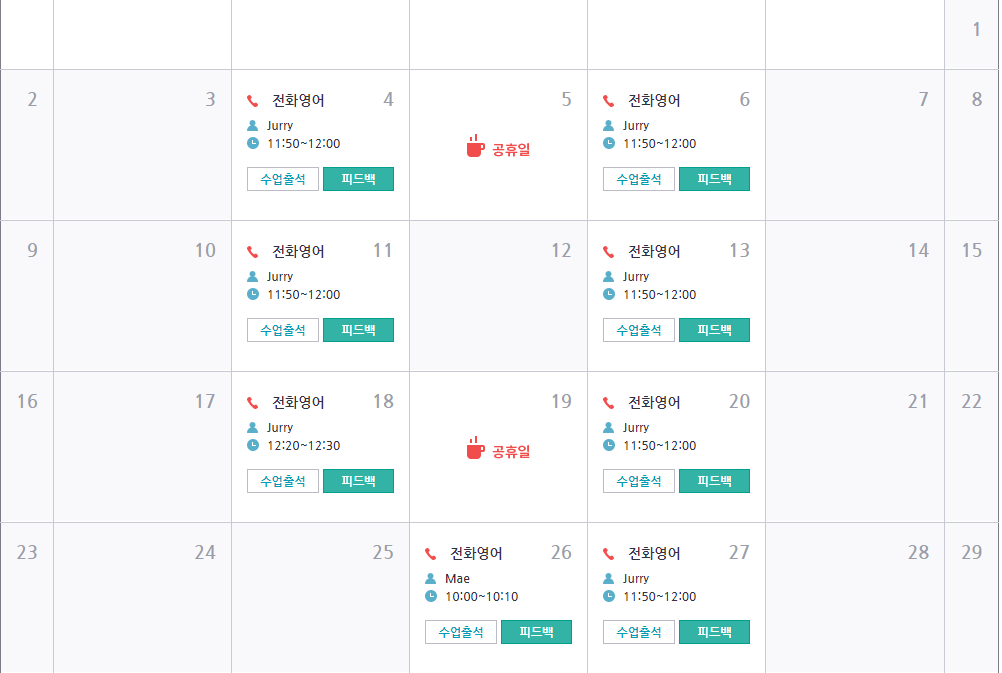Click 수업출석 on the day 20 class
The image size is (1002, 673).
pos(638,481)
